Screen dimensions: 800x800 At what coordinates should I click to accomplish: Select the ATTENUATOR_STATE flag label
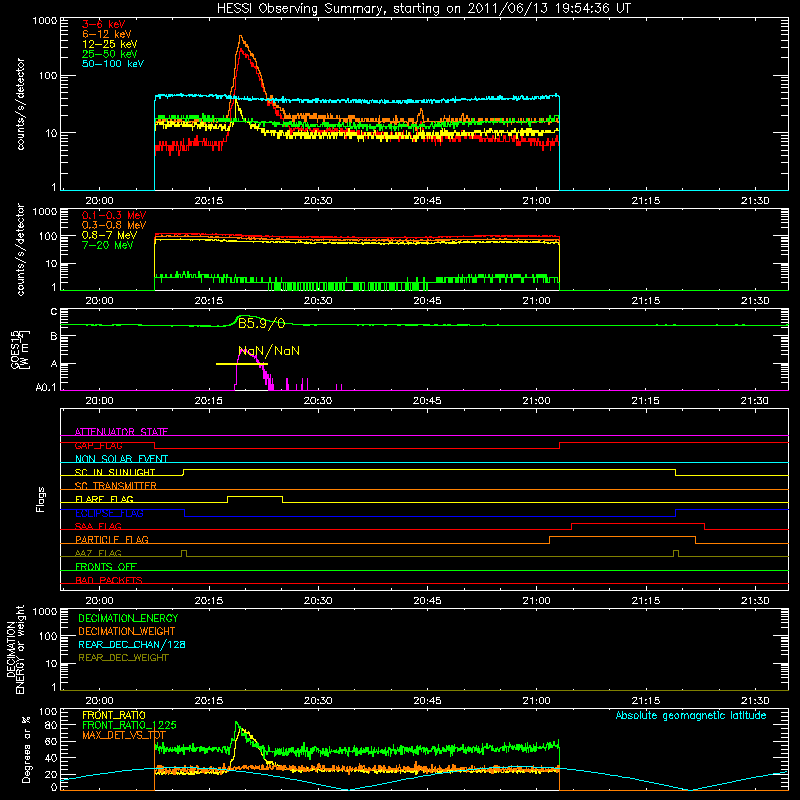pos(121,432)
